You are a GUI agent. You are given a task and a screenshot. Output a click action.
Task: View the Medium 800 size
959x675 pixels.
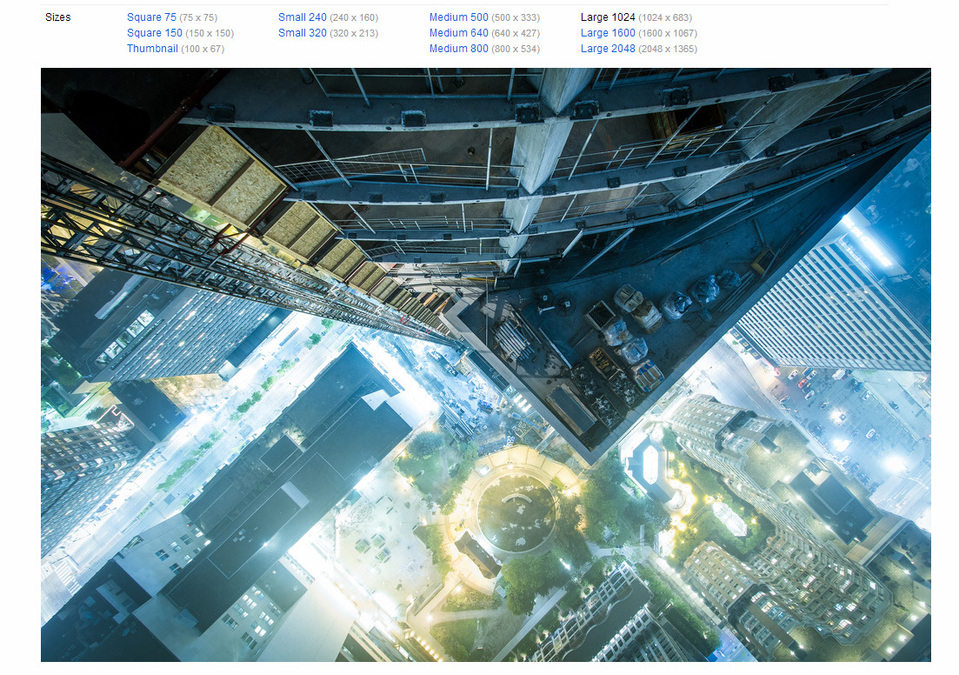459,48
